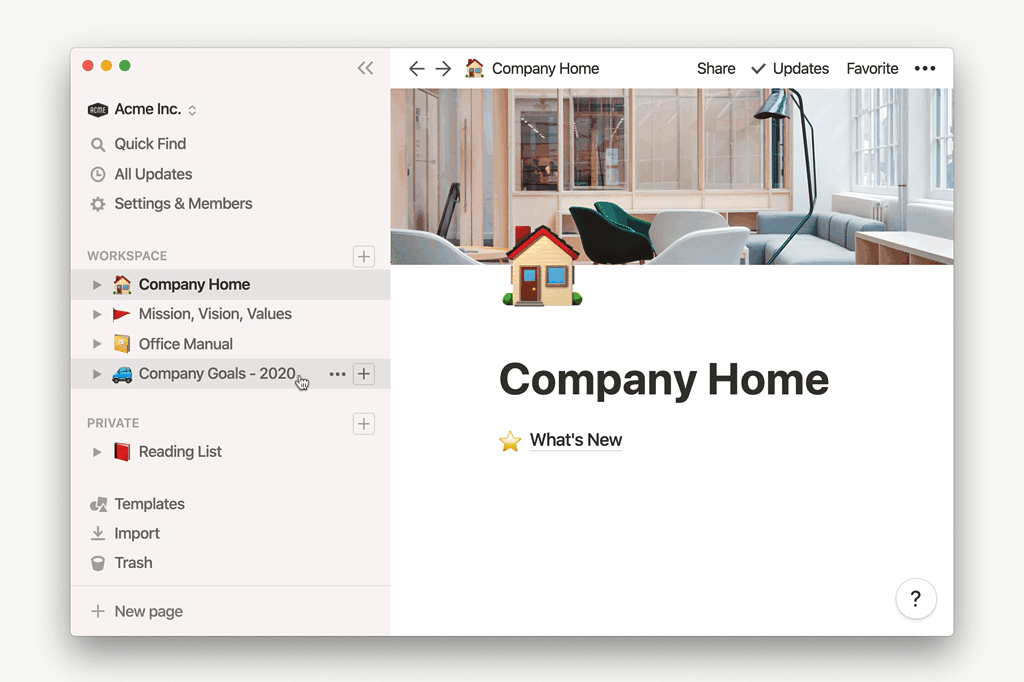Click the star icon next to What's New

pos(510,441)
